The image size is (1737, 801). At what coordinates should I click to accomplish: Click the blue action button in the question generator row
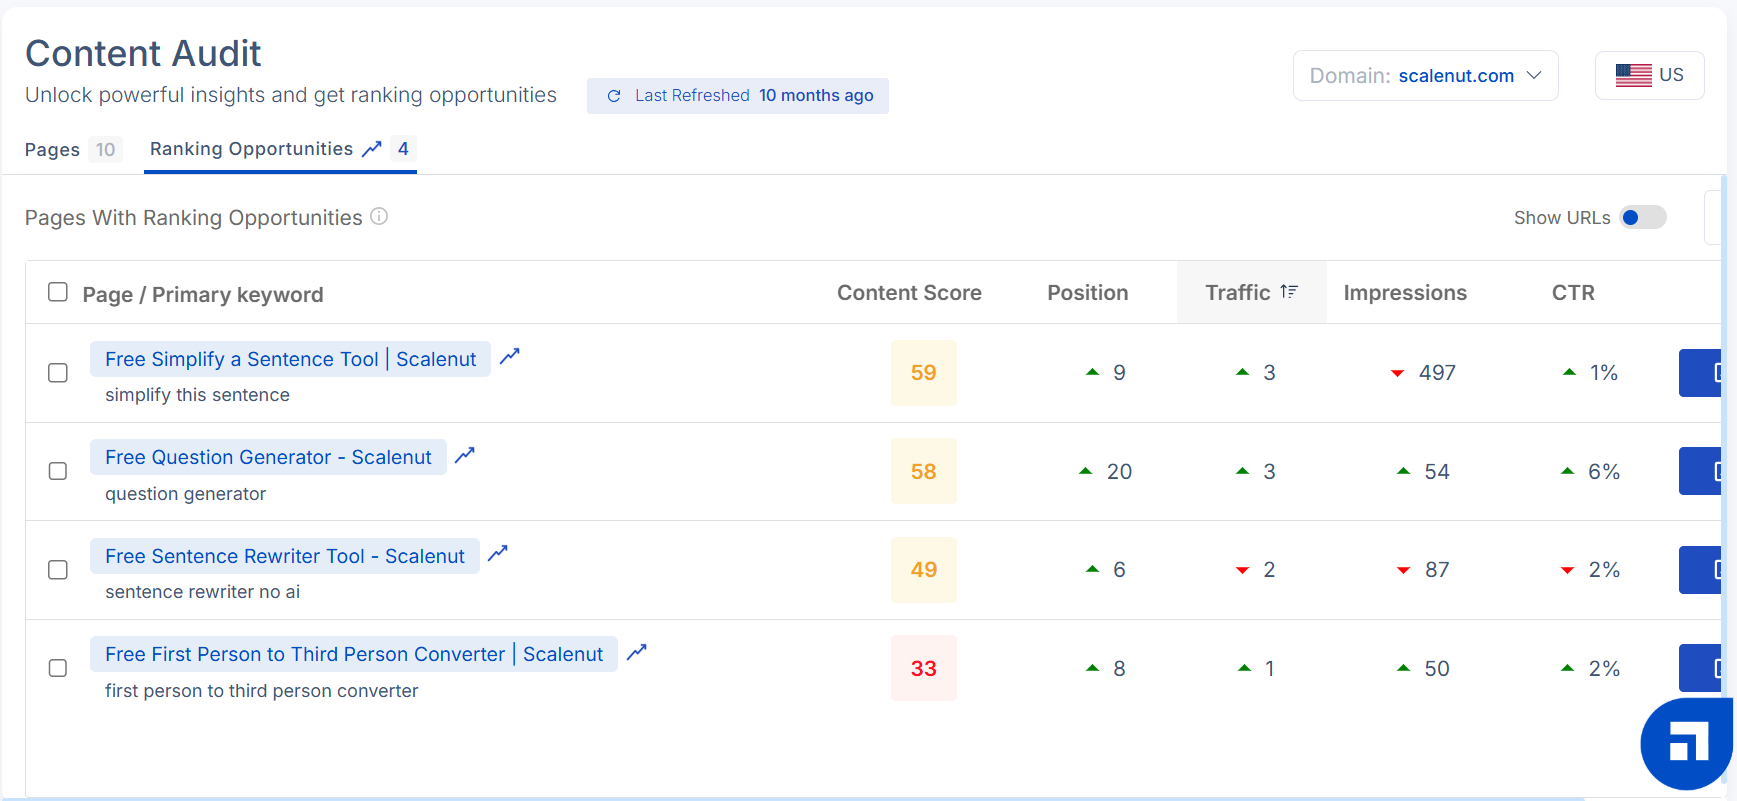pos(1700,471)
